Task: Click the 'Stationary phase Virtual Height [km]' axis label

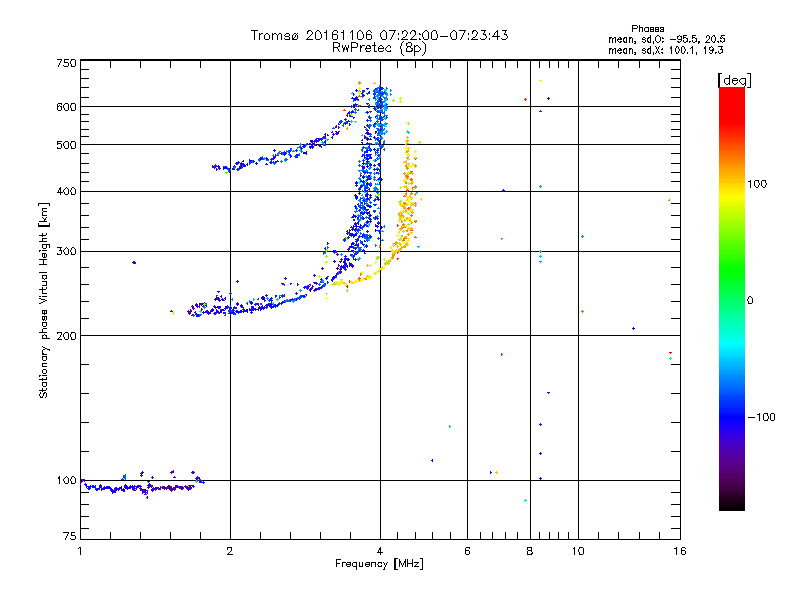Action: tap(43, 301)
